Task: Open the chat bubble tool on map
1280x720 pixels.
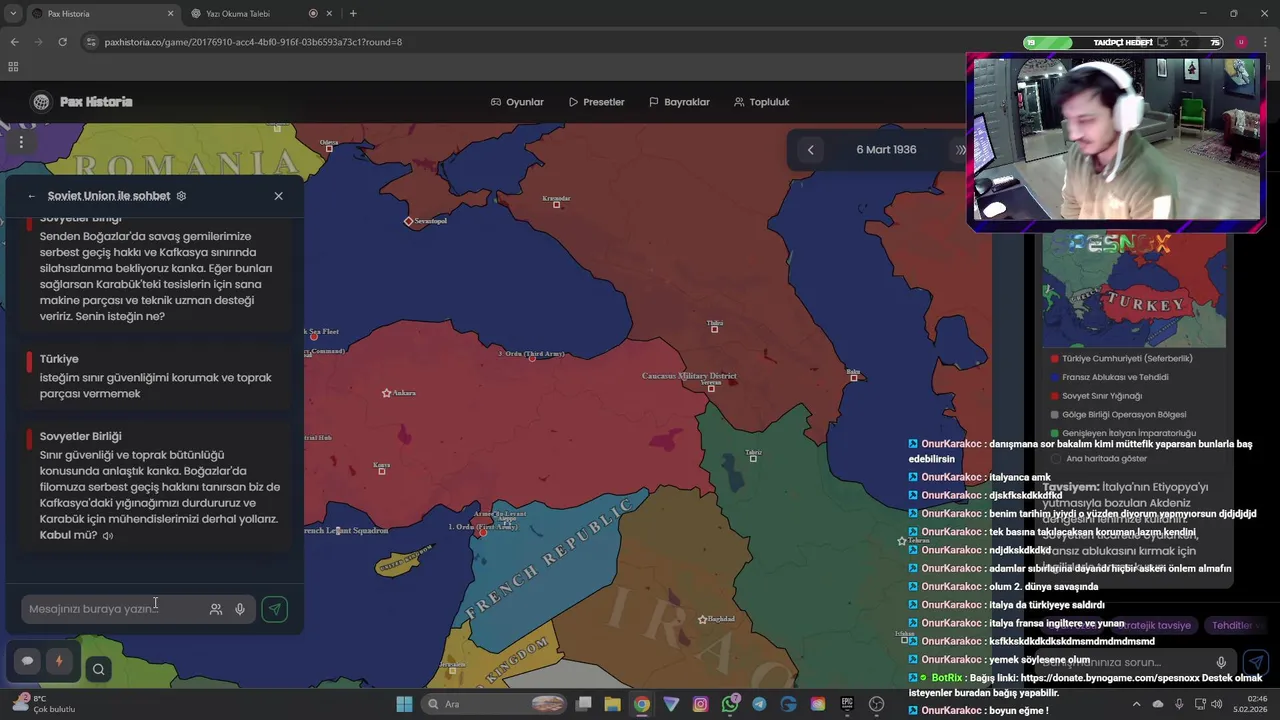Action: point(28,661)
